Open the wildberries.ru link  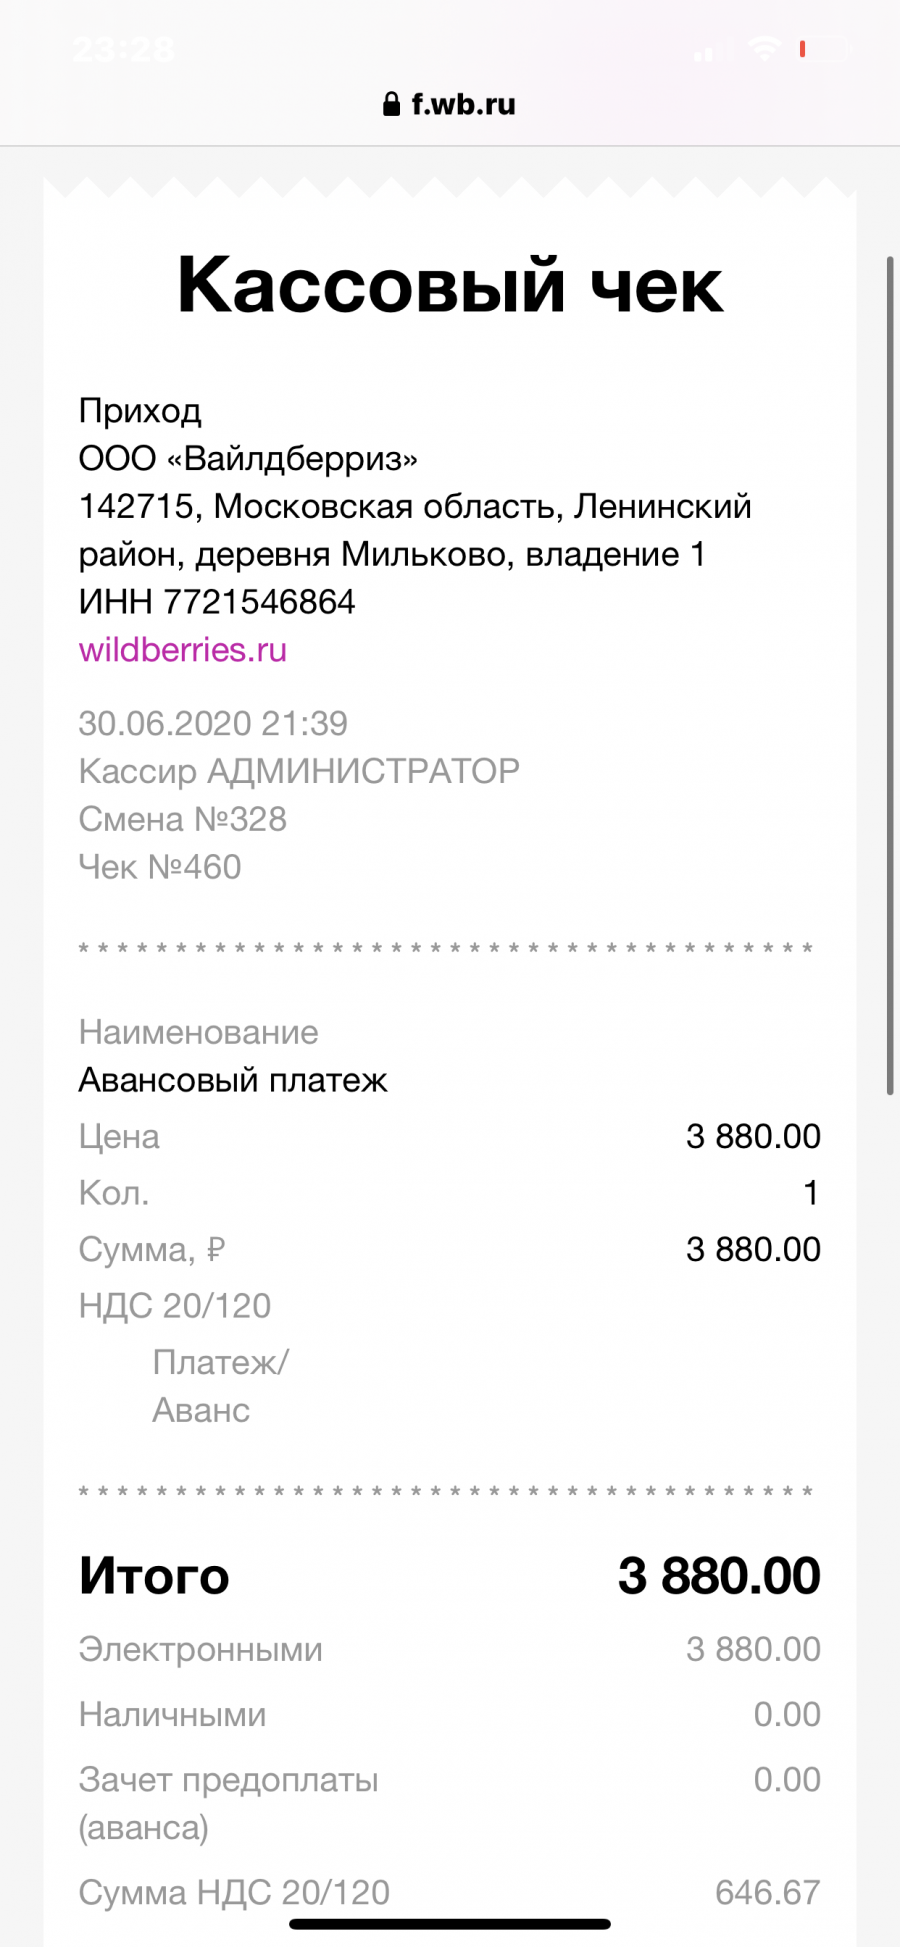183,650
